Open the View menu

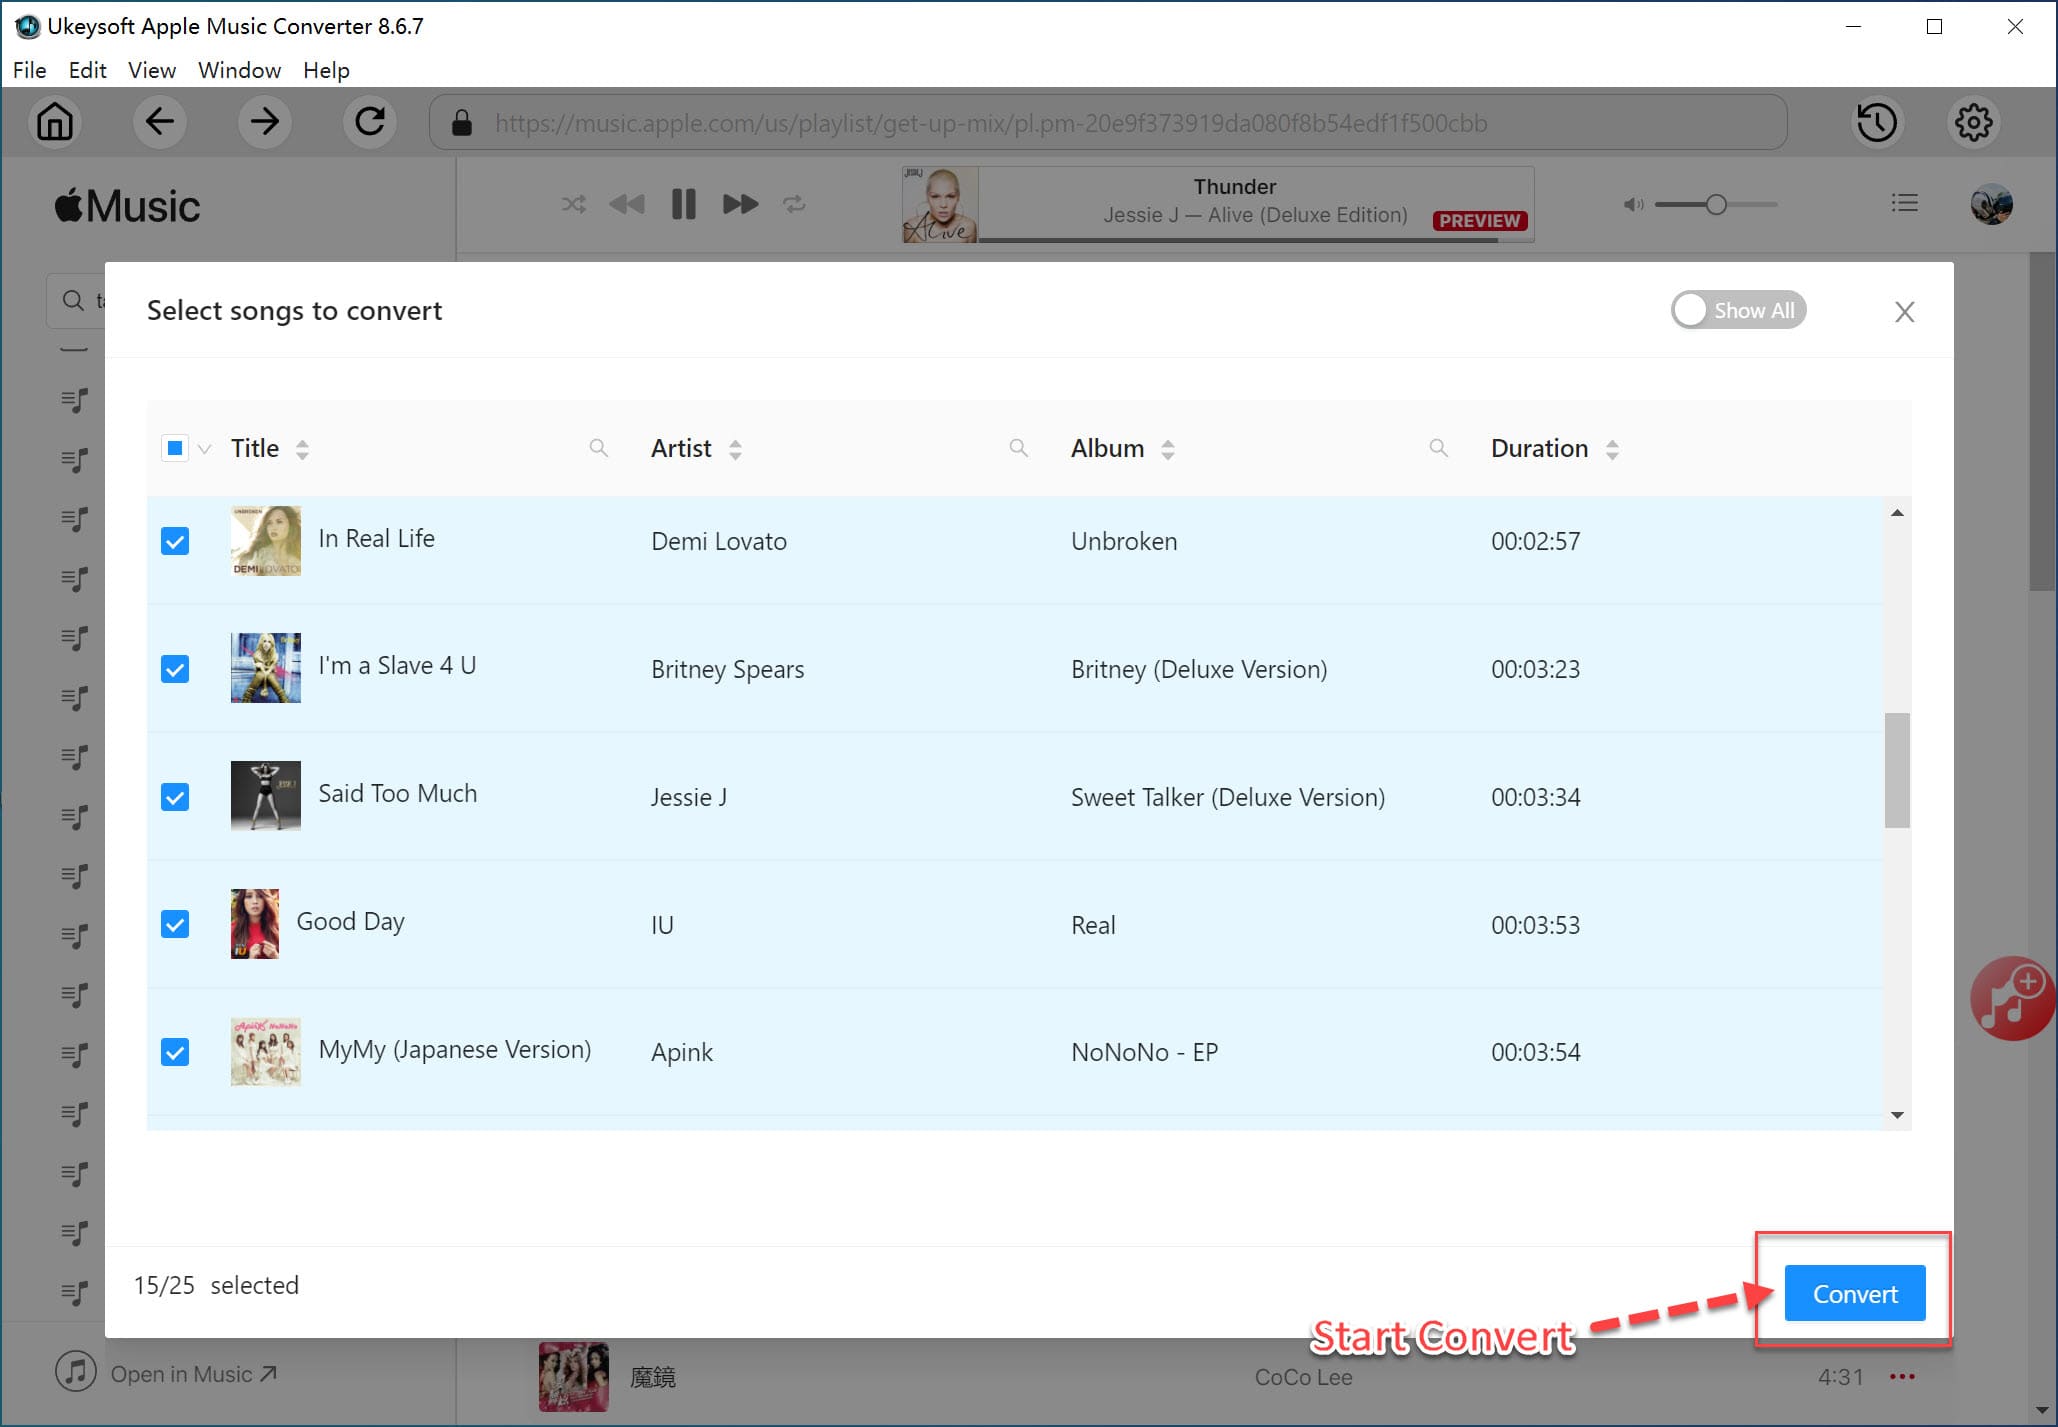pos(150,69)
